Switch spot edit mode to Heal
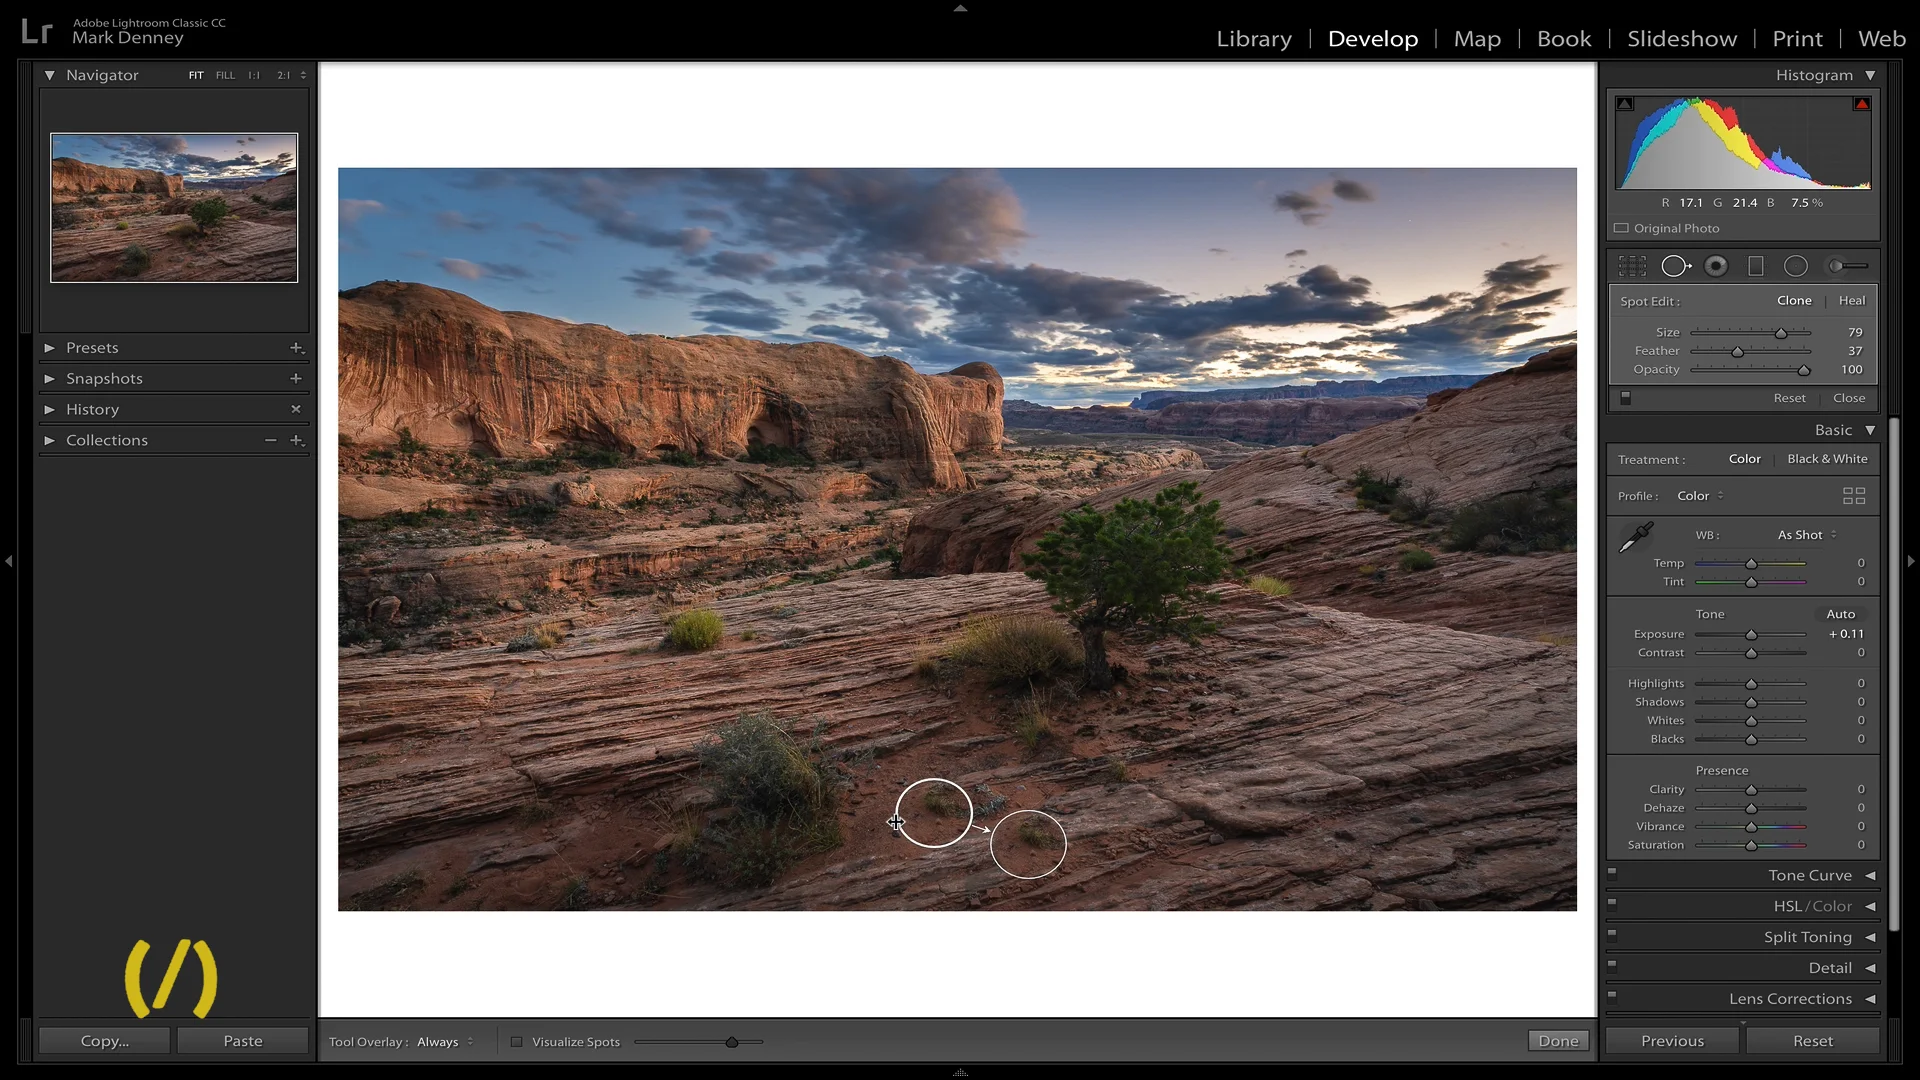 1851,300
